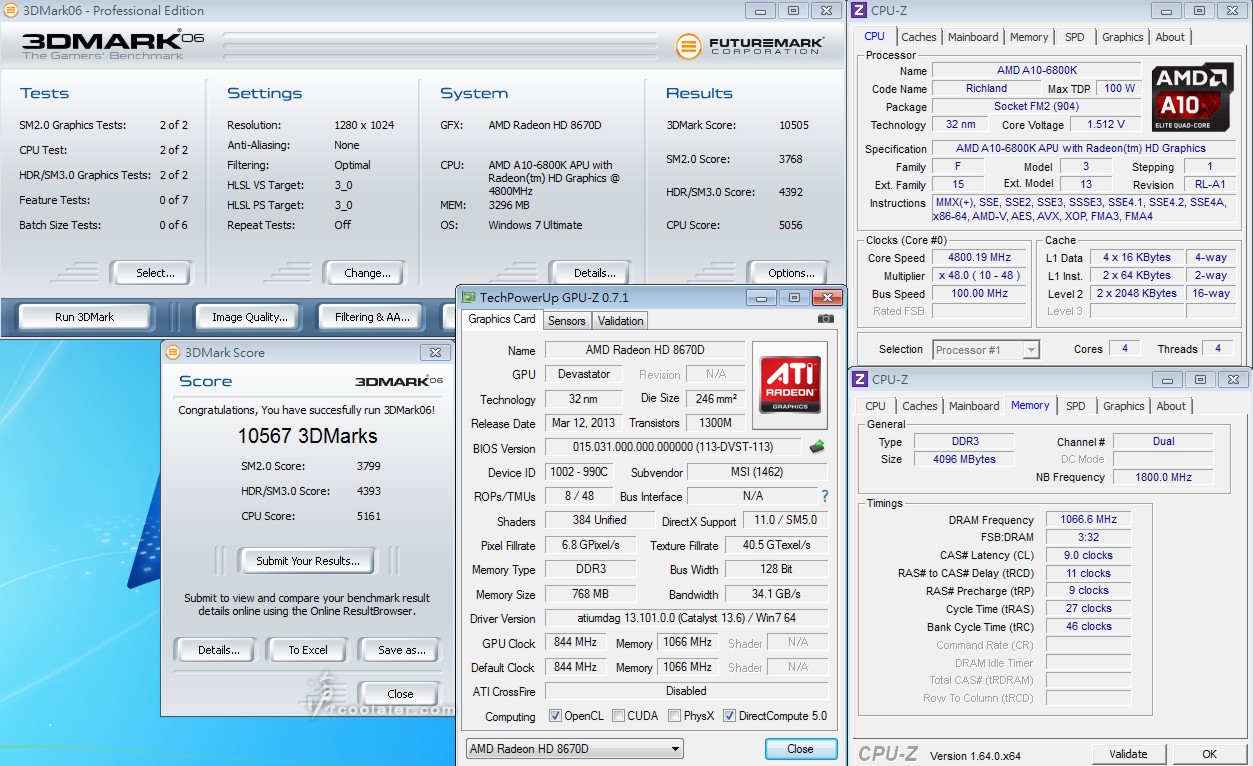This screenshot has width=1253, height=766.
Task: Click the Futuremark logo in 3DMark06
Action: pos(750,46)
